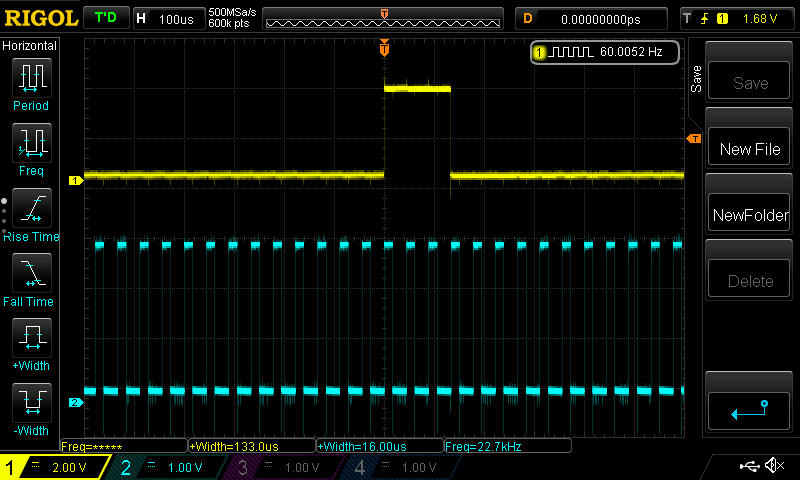Click the 500MSa/s sample rate text
The width and height of the screenshot is (800, 480).
tap(232, 12)
